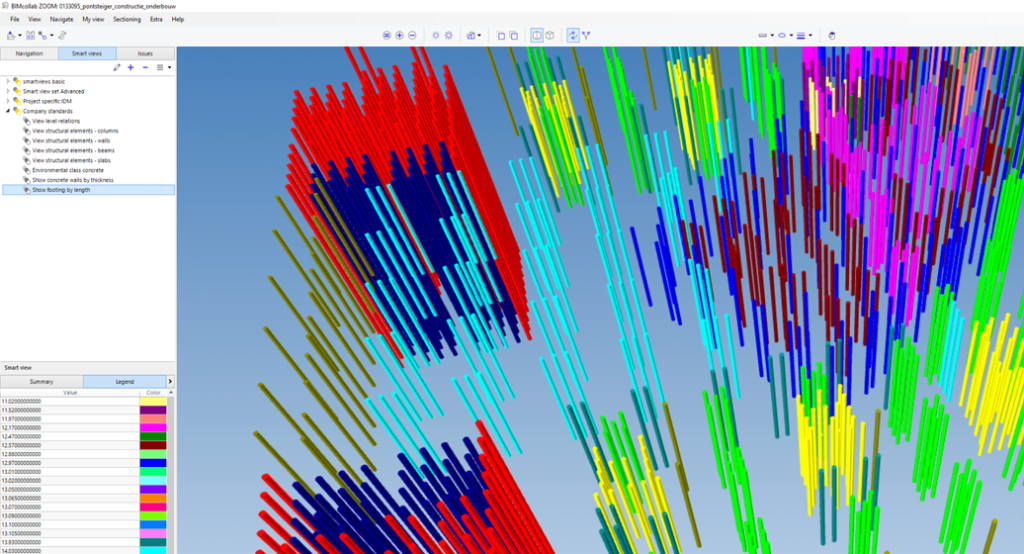This screenshot has width=1024, height=554.
Task: Click the connect/share toolbar icon
Action: [43, 35]
